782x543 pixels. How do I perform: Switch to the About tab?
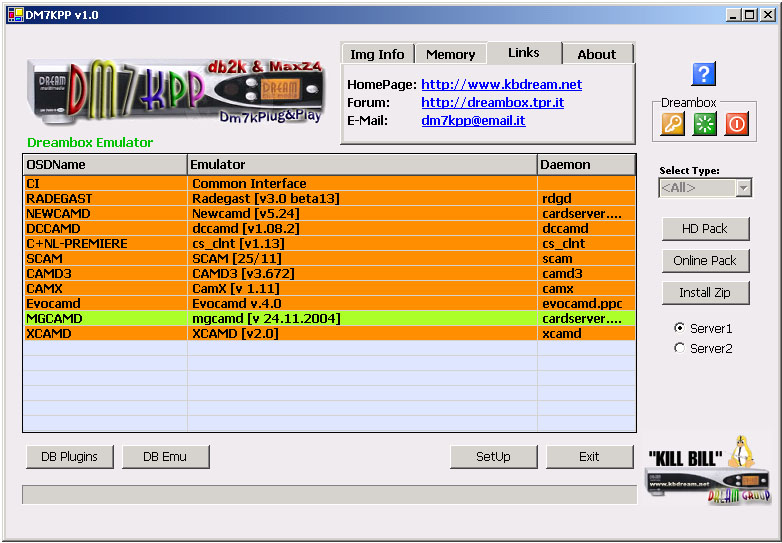coord(597,54)
